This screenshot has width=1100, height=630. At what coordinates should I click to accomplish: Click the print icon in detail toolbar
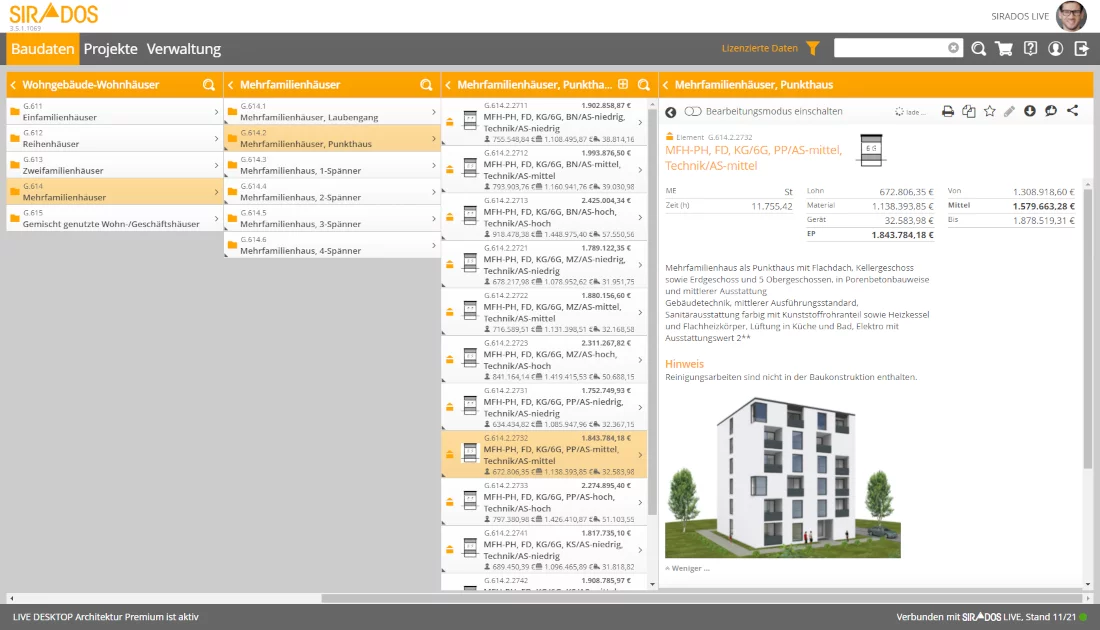coord(948,111)
